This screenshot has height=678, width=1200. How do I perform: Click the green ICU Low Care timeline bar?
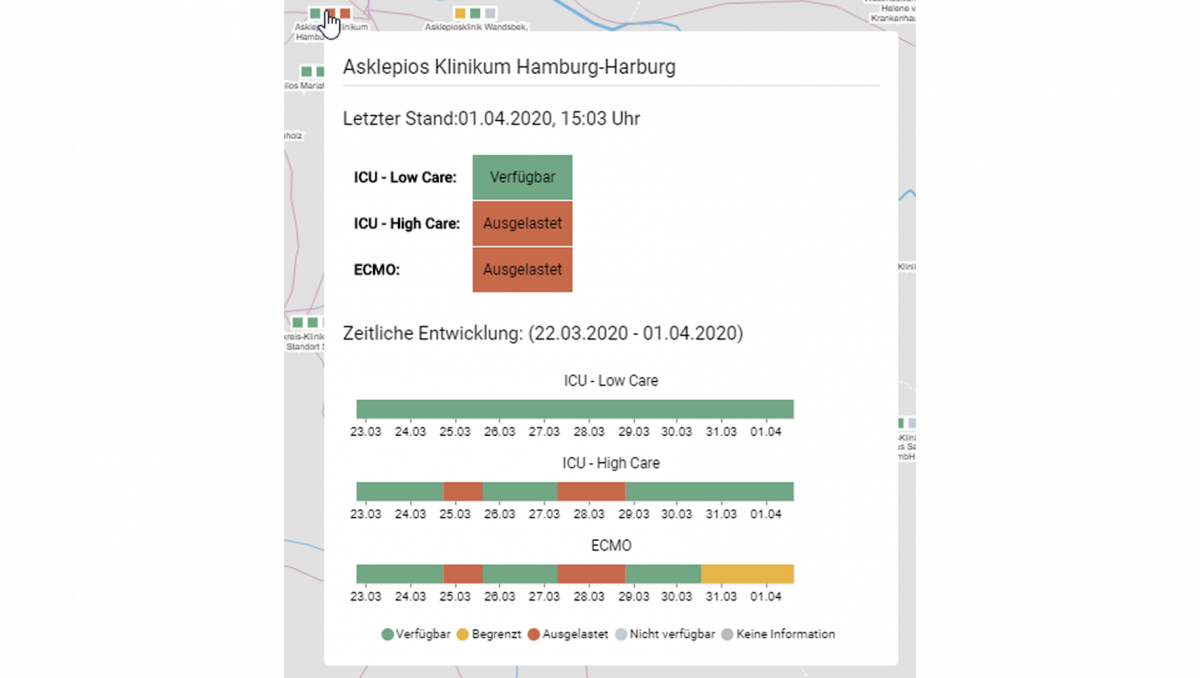pos(575,409)
